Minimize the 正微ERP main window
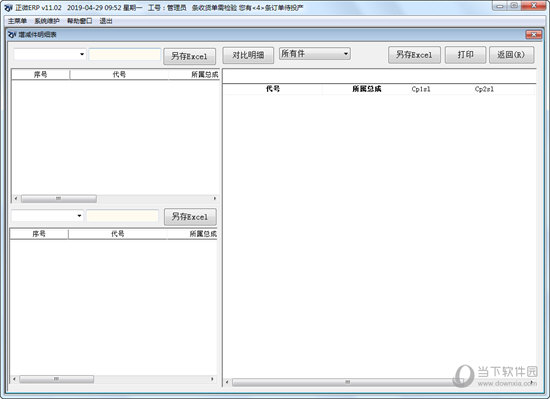Viewport: 550px width, 399px height. pyautogui.click(x=499, y=6)
